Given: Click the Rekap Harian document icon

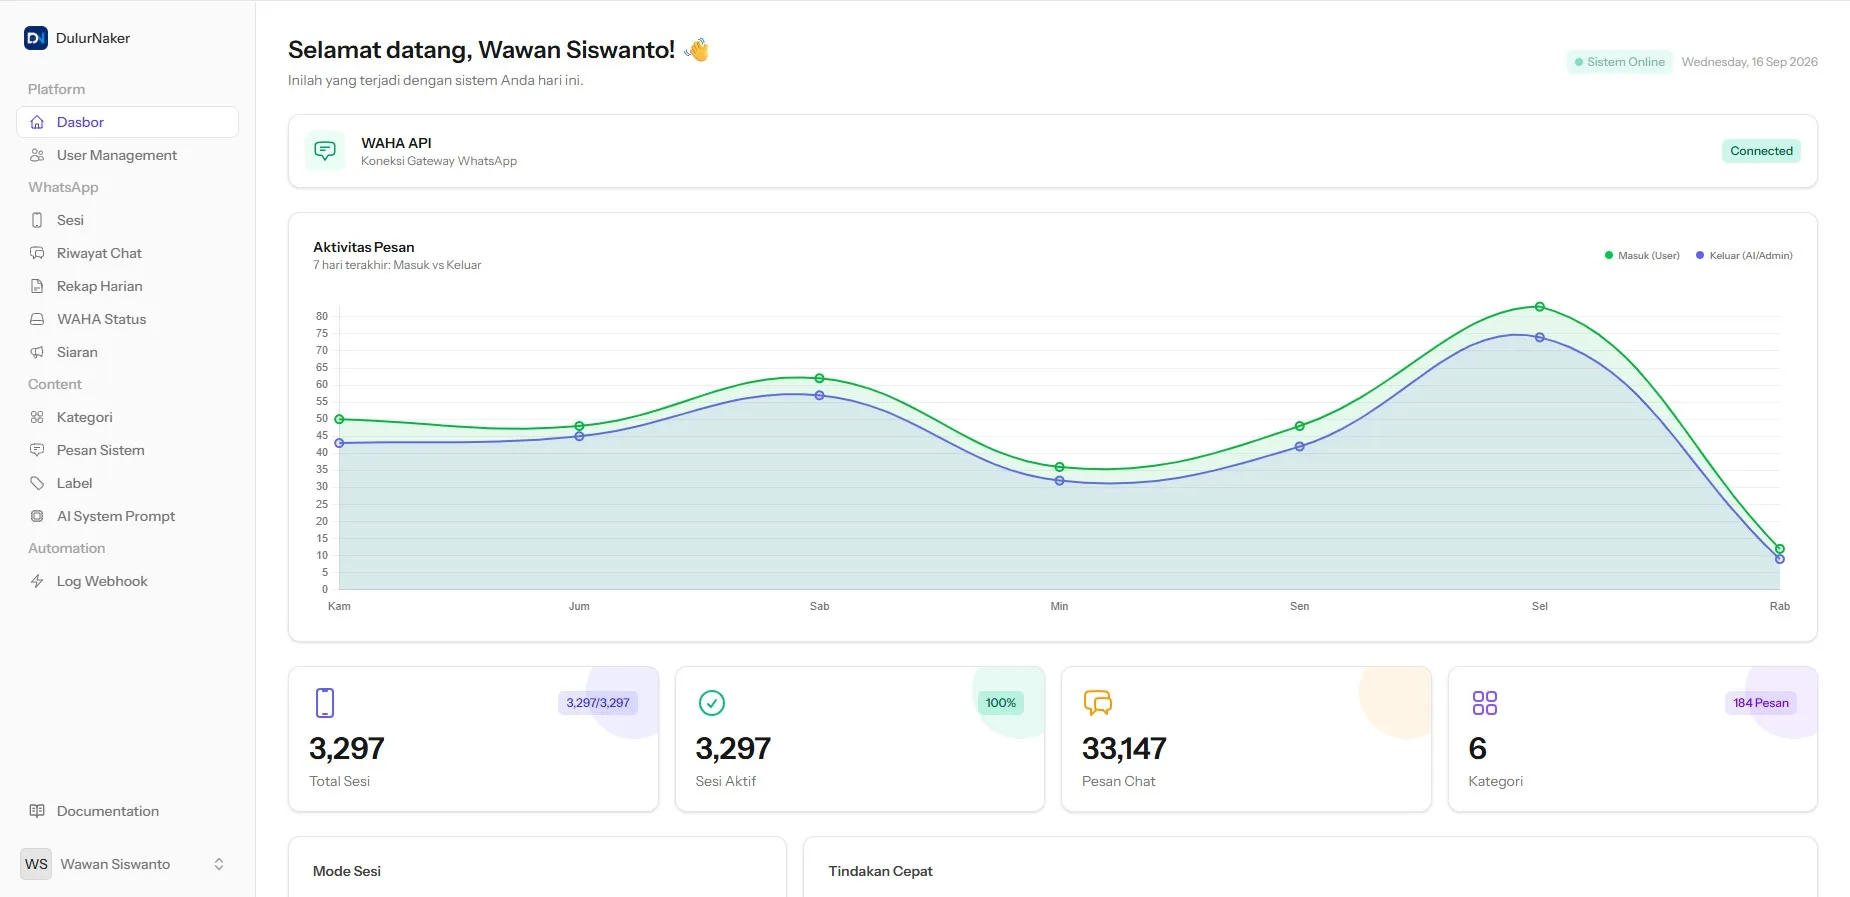Looking at the screenshot, I should [37, 286].
